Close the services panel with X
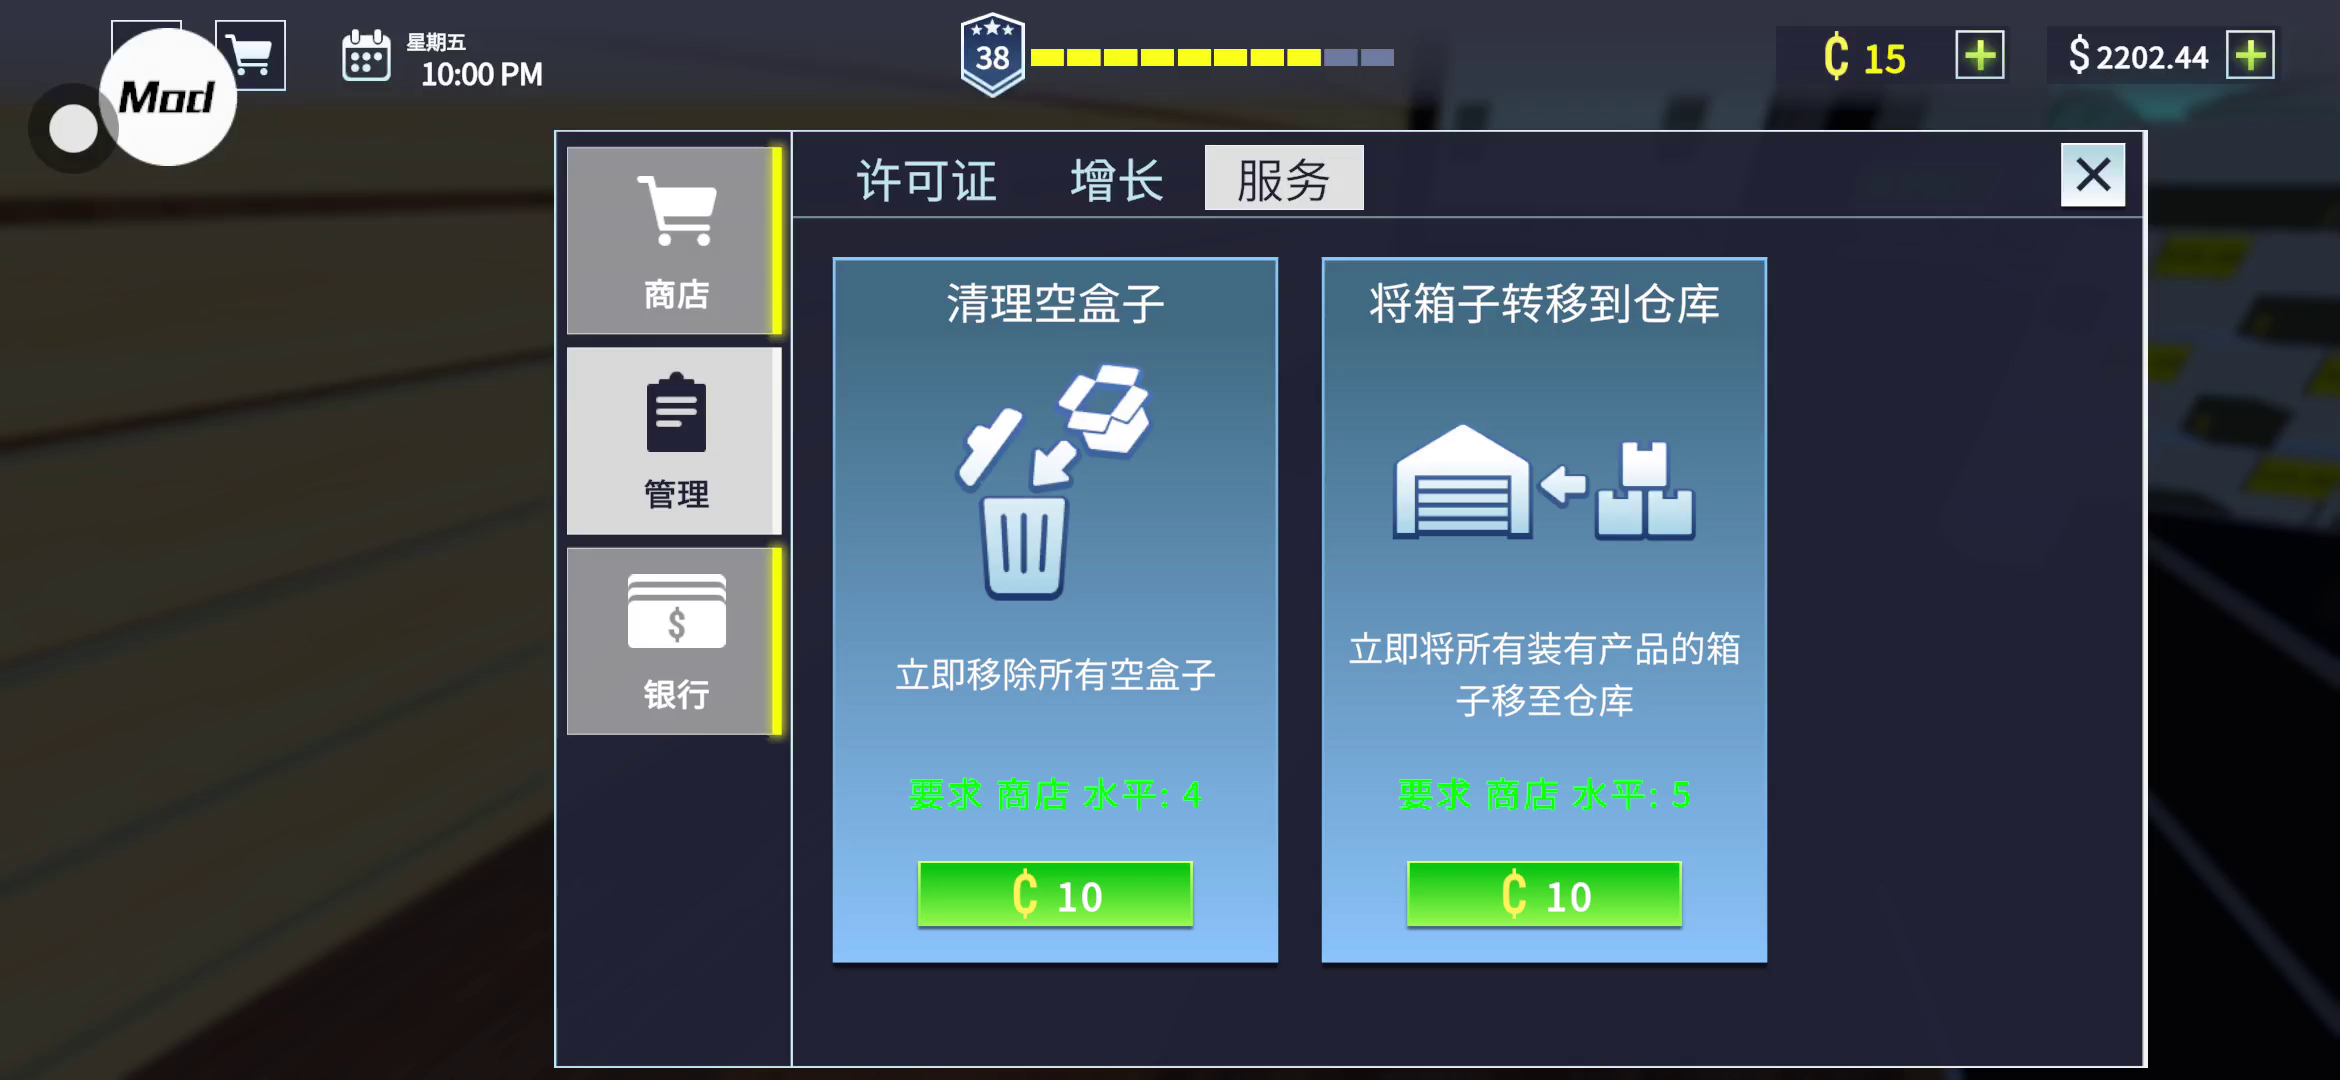Viewport: 2340px width, 1080px height. click(2093, 175)
